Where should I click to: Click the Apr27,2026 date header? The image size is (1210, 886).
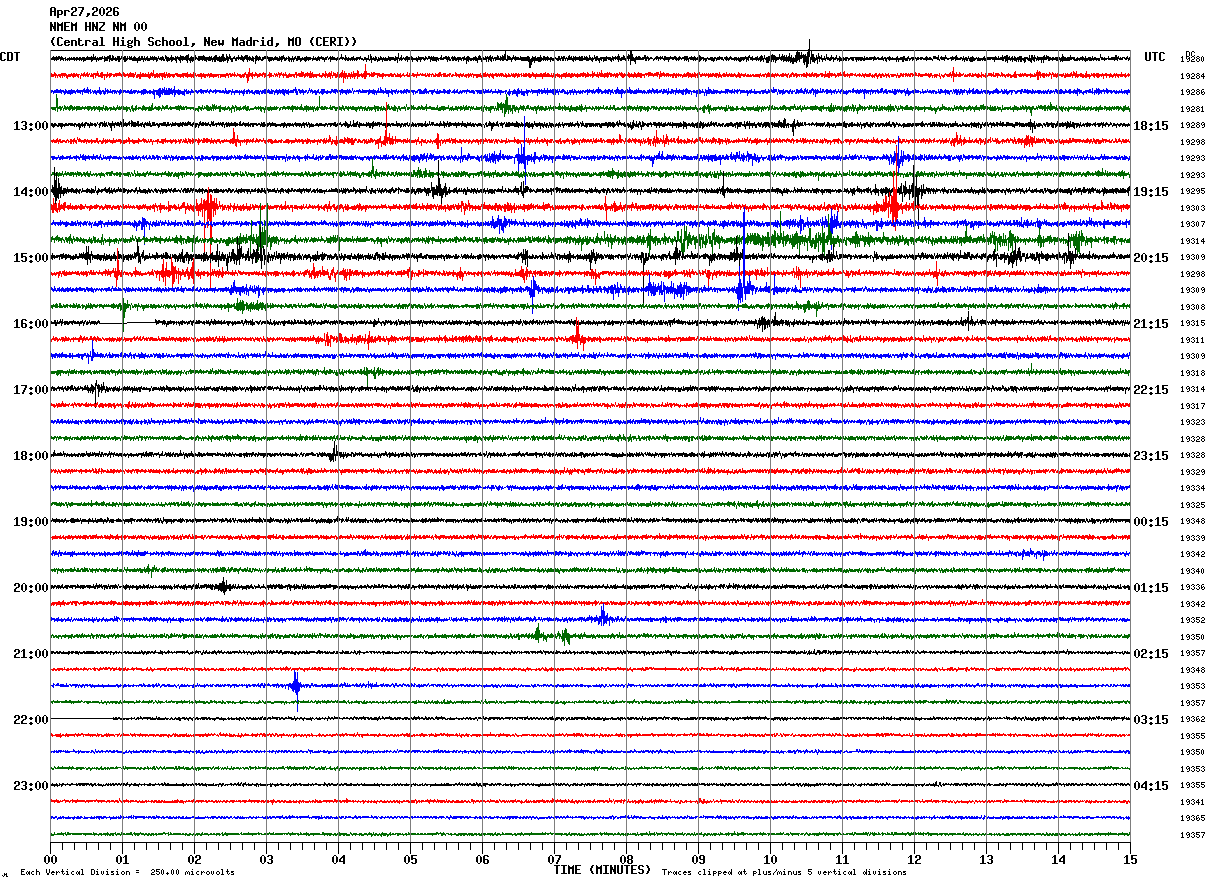[x=84, y=12]
